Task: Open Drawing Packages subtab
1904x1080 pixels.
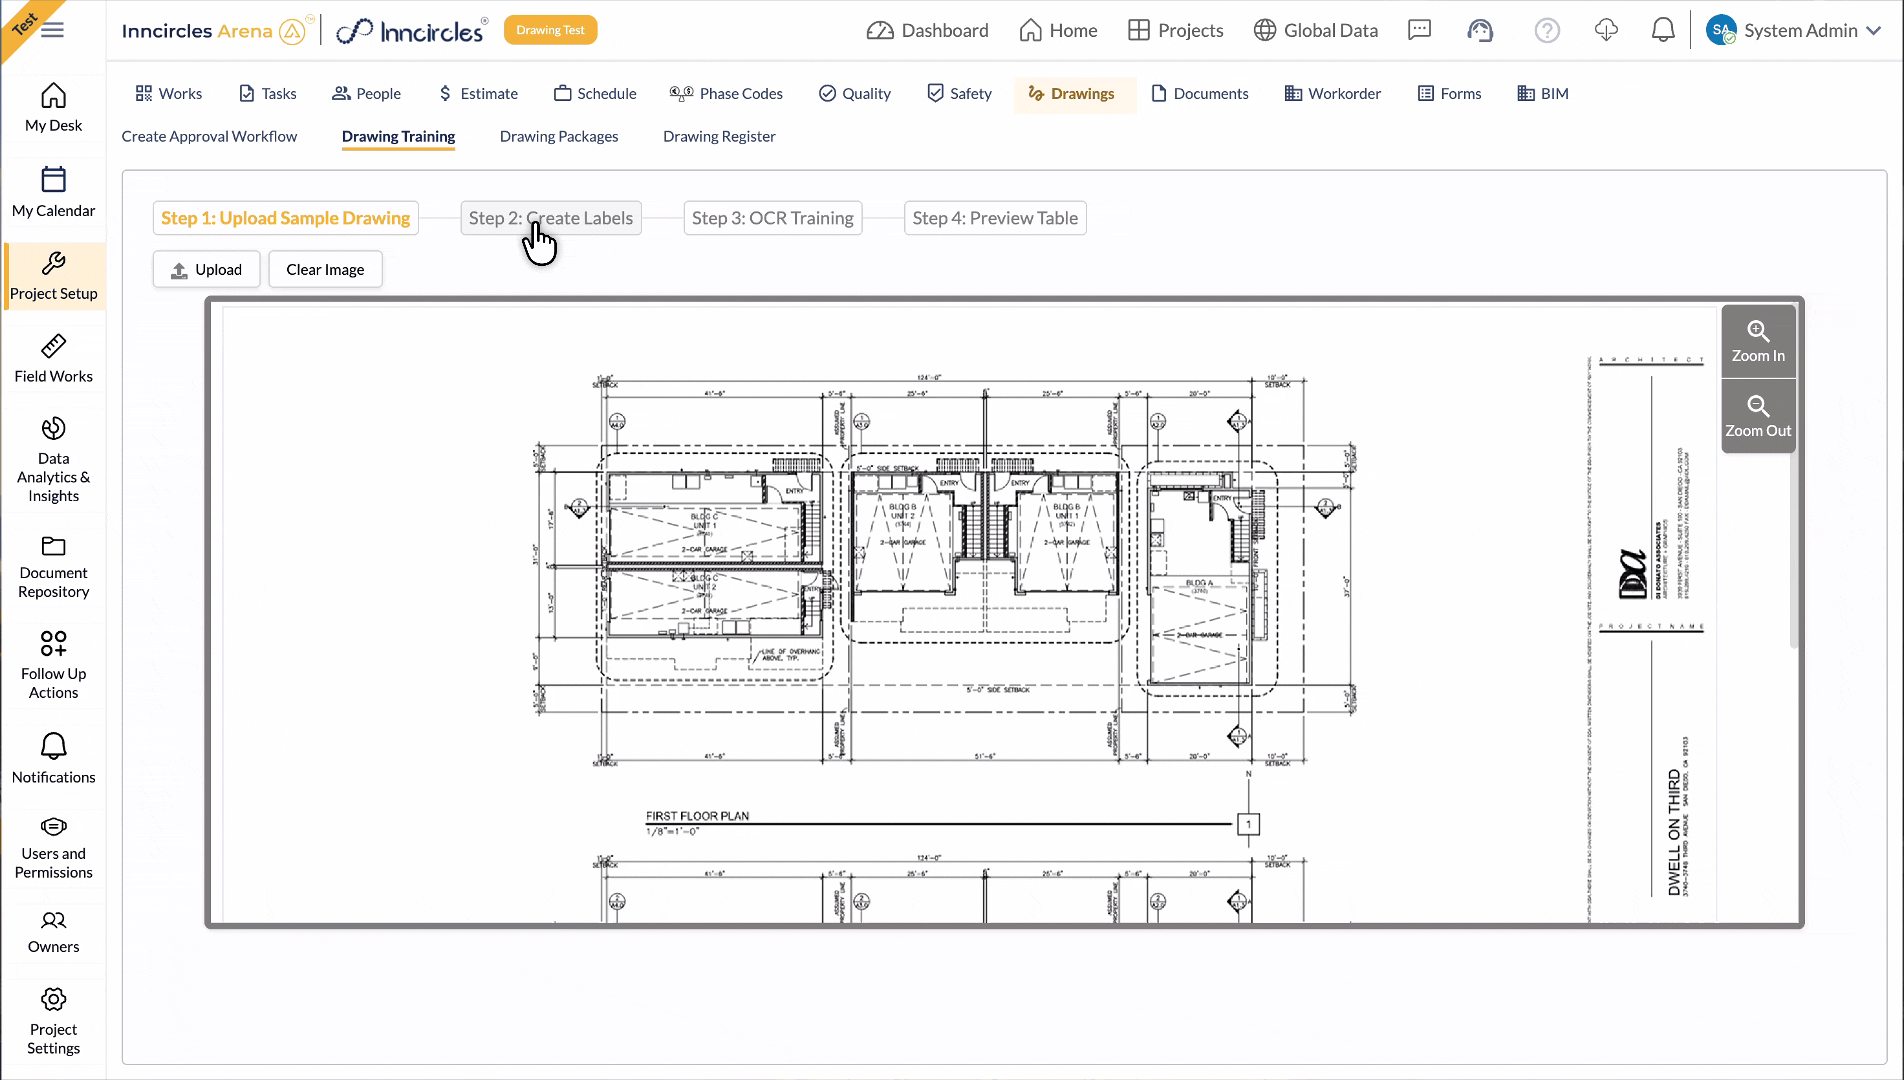Action: pos(559,136)
